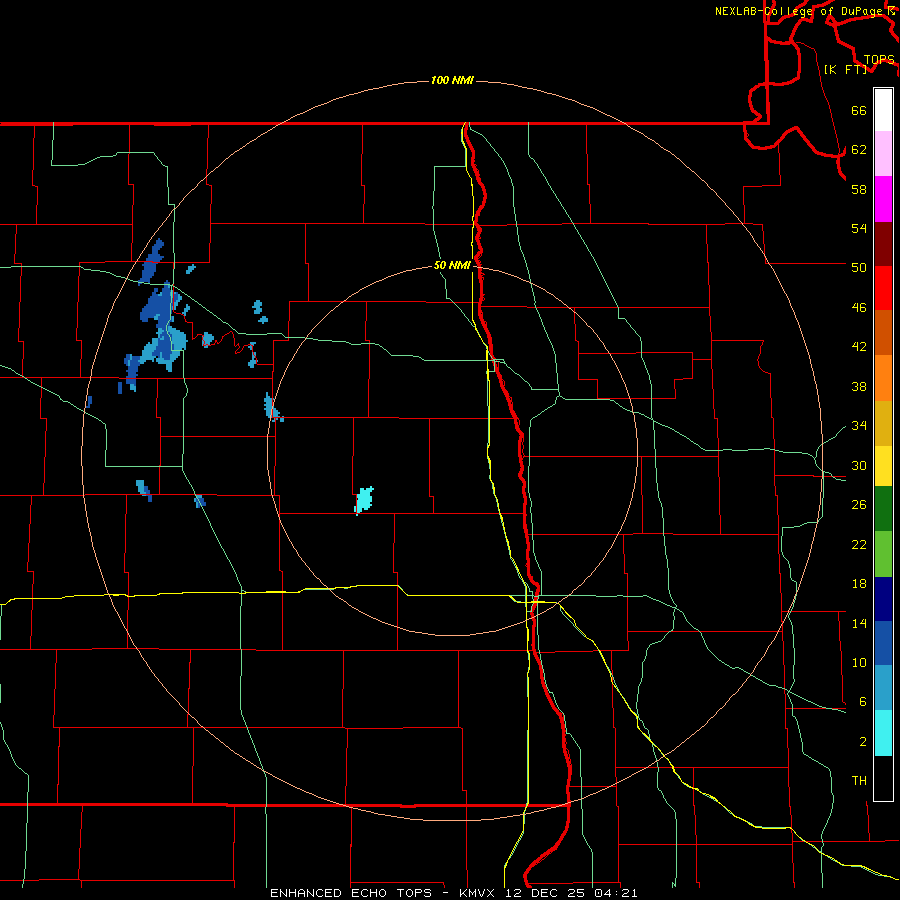Click the KMVX radar site identifier
This screenshot has height=900, width=900.
click(x=477, y=893)
